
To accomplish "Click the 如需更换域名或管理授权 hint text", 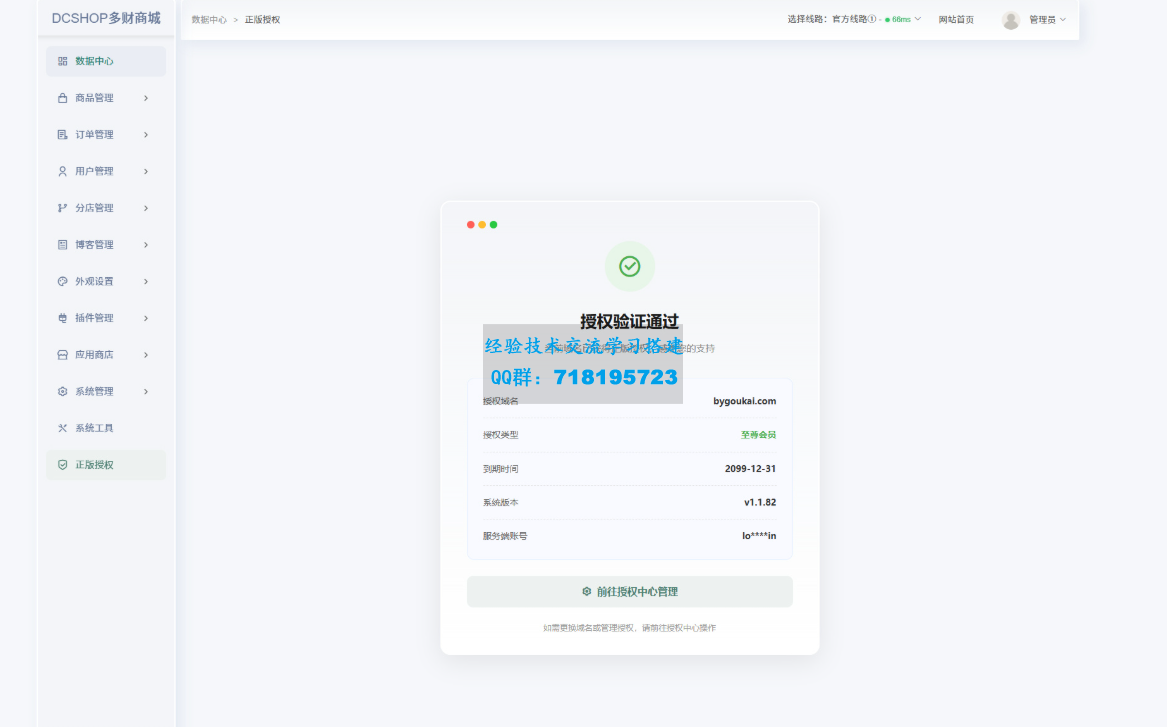I will point(630,628).
